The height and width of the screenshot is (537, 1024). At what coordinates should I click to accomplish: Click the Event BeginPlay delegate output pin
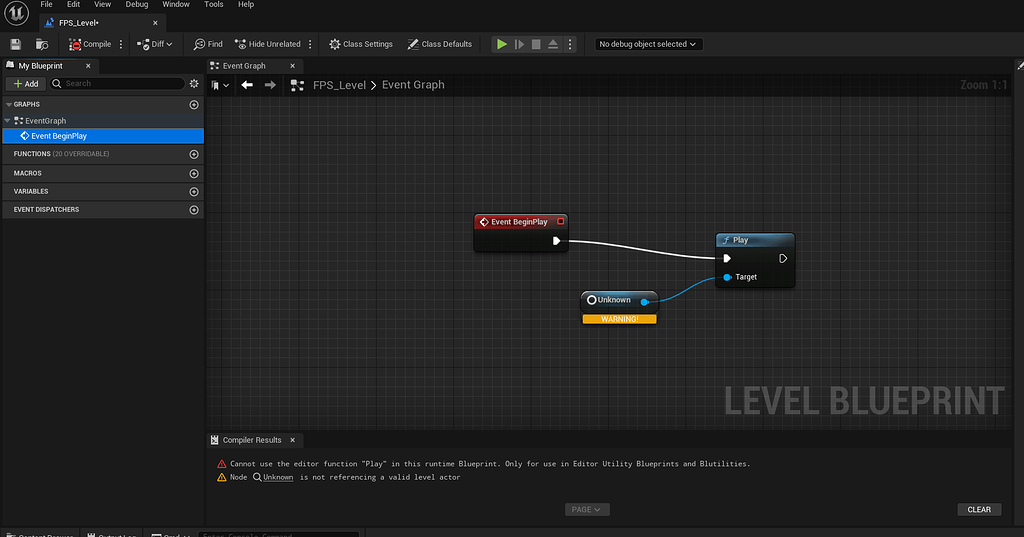[560, 221]
